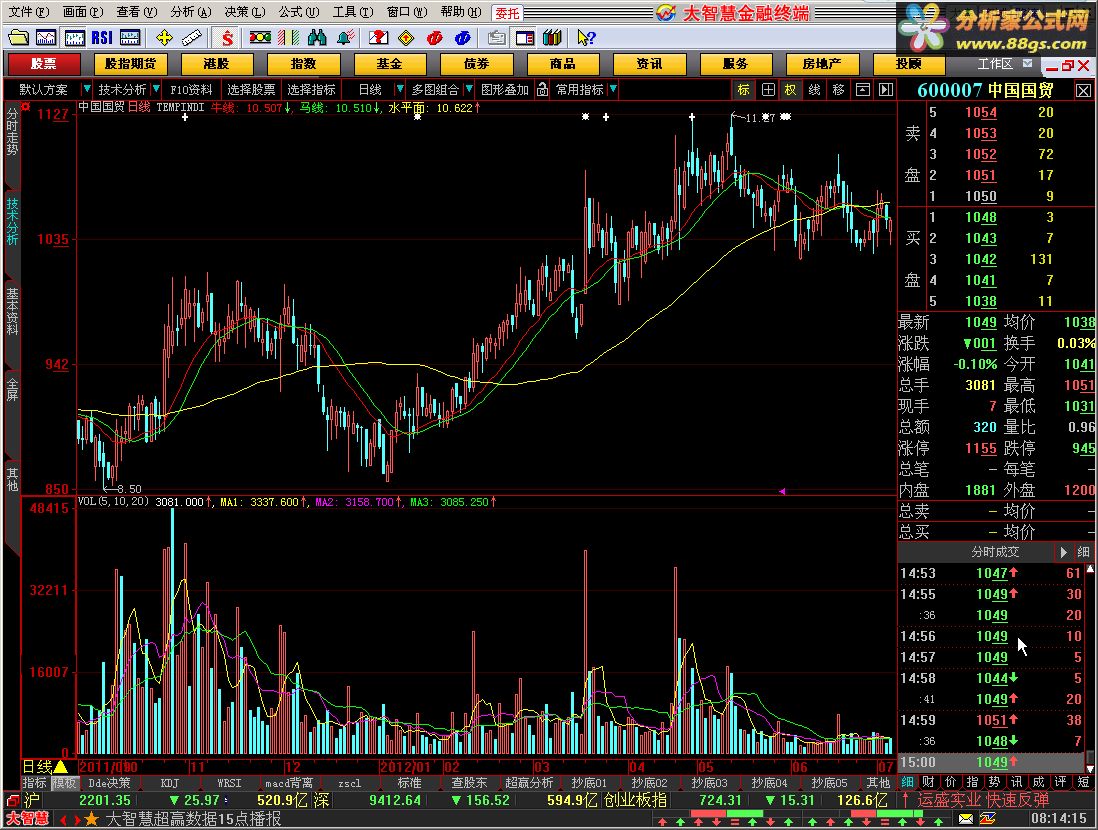The image size is (1098, 830).
Task: Click the collapse panel icon above chart
Action: click(863, 90)
